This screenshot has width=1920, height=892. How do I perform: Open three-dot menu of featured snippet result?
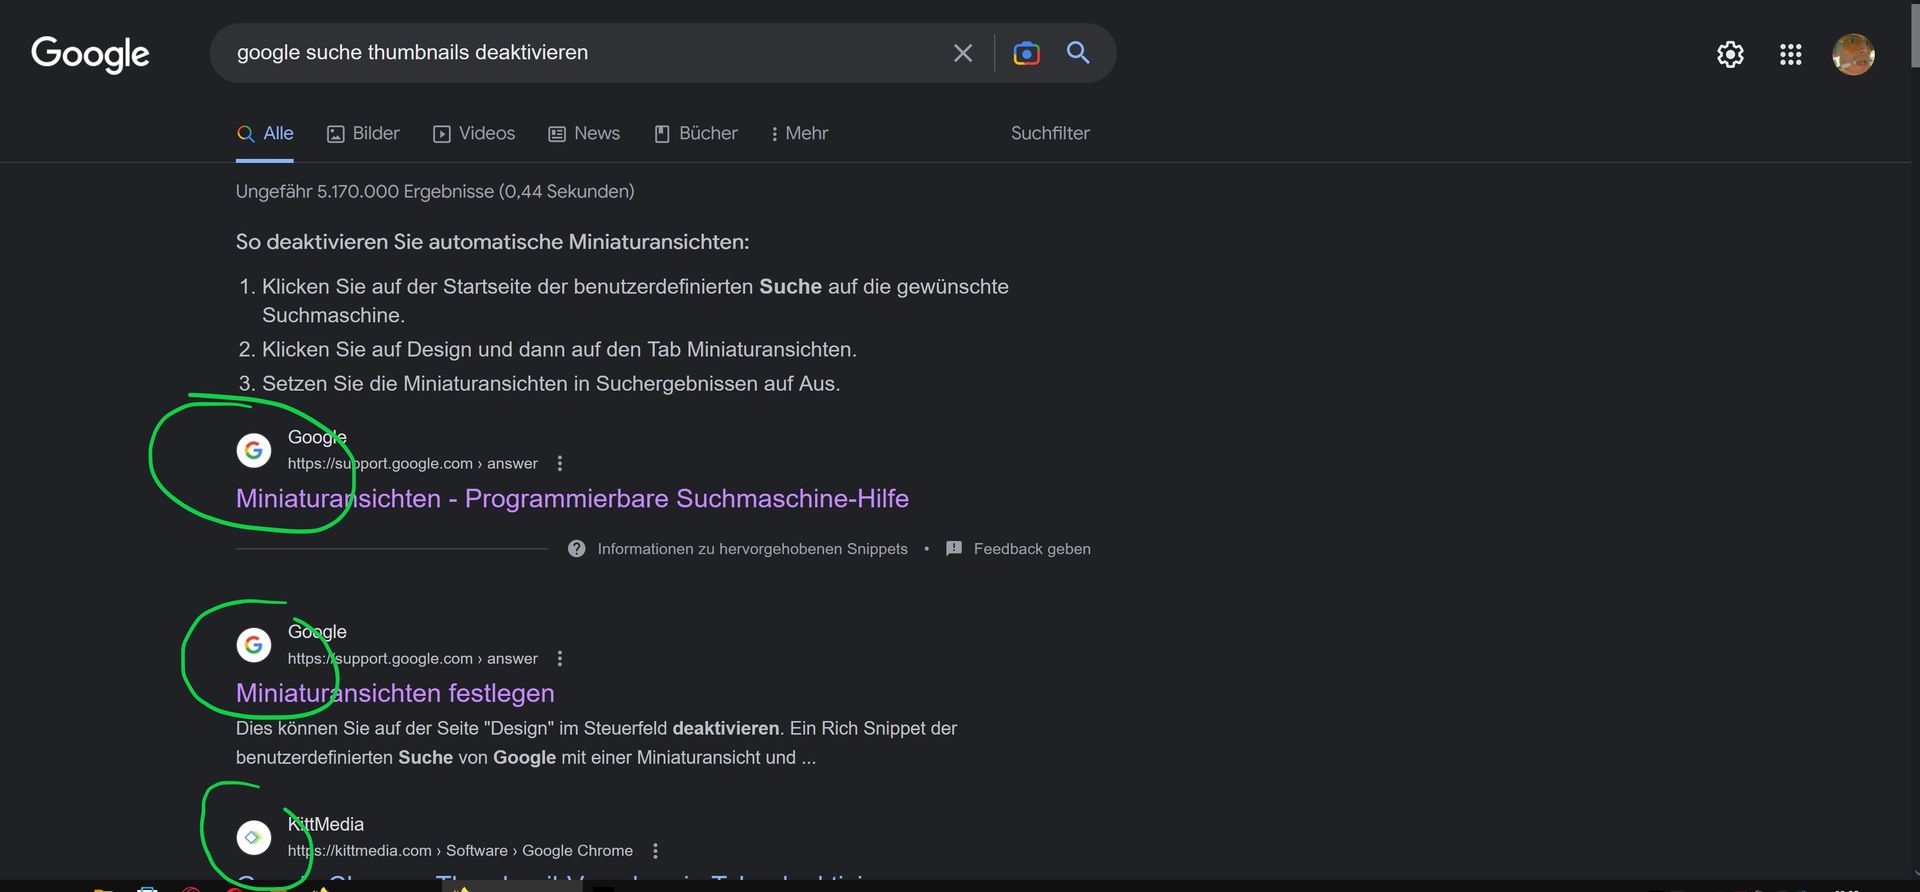click(x=560, y=463)
